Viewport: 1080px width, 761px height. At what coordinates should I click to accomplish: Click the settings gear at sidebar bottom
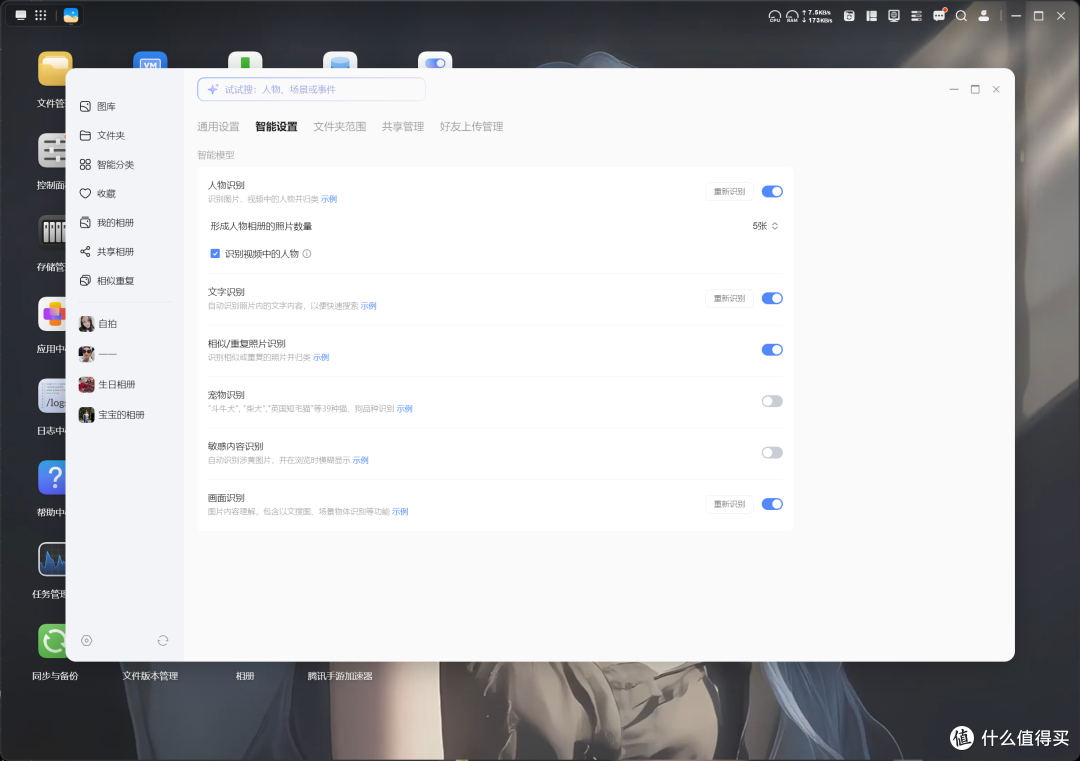coord(86,640)
